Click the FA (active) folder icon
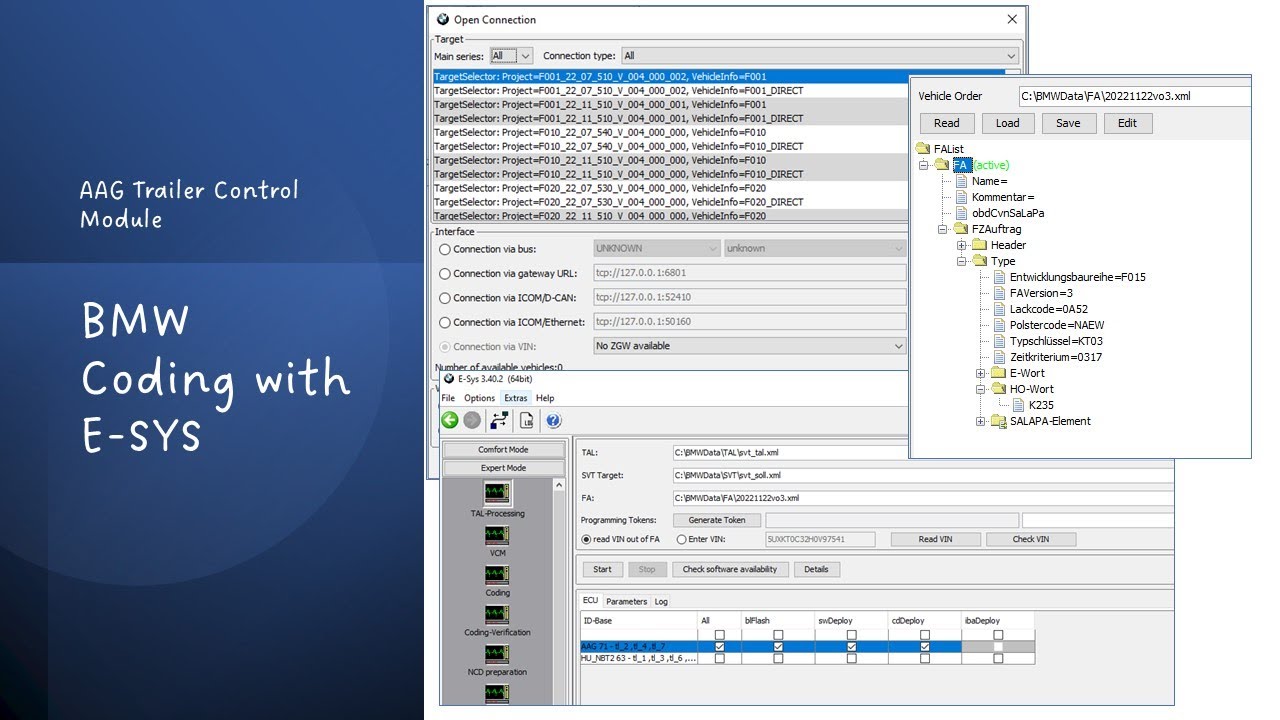This screenshot has width=1280, height=720. click(942, 165)
